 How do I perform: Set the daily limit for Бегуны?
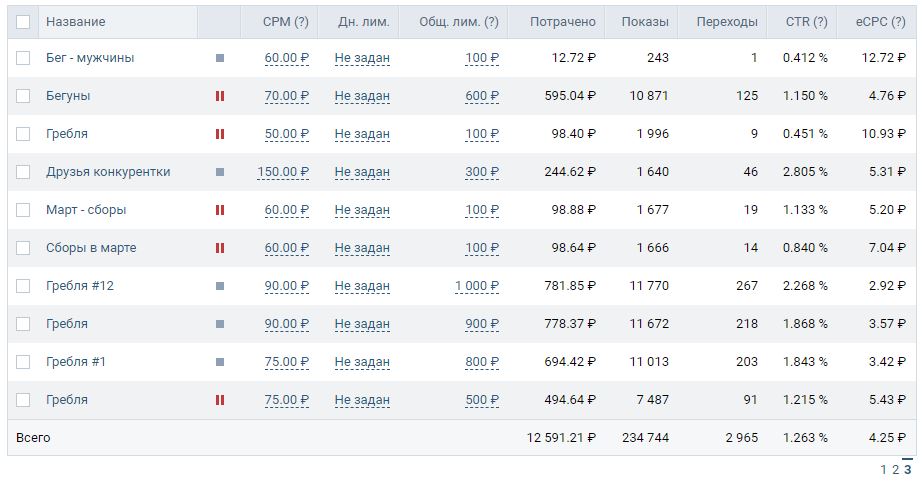coord(362,96)
